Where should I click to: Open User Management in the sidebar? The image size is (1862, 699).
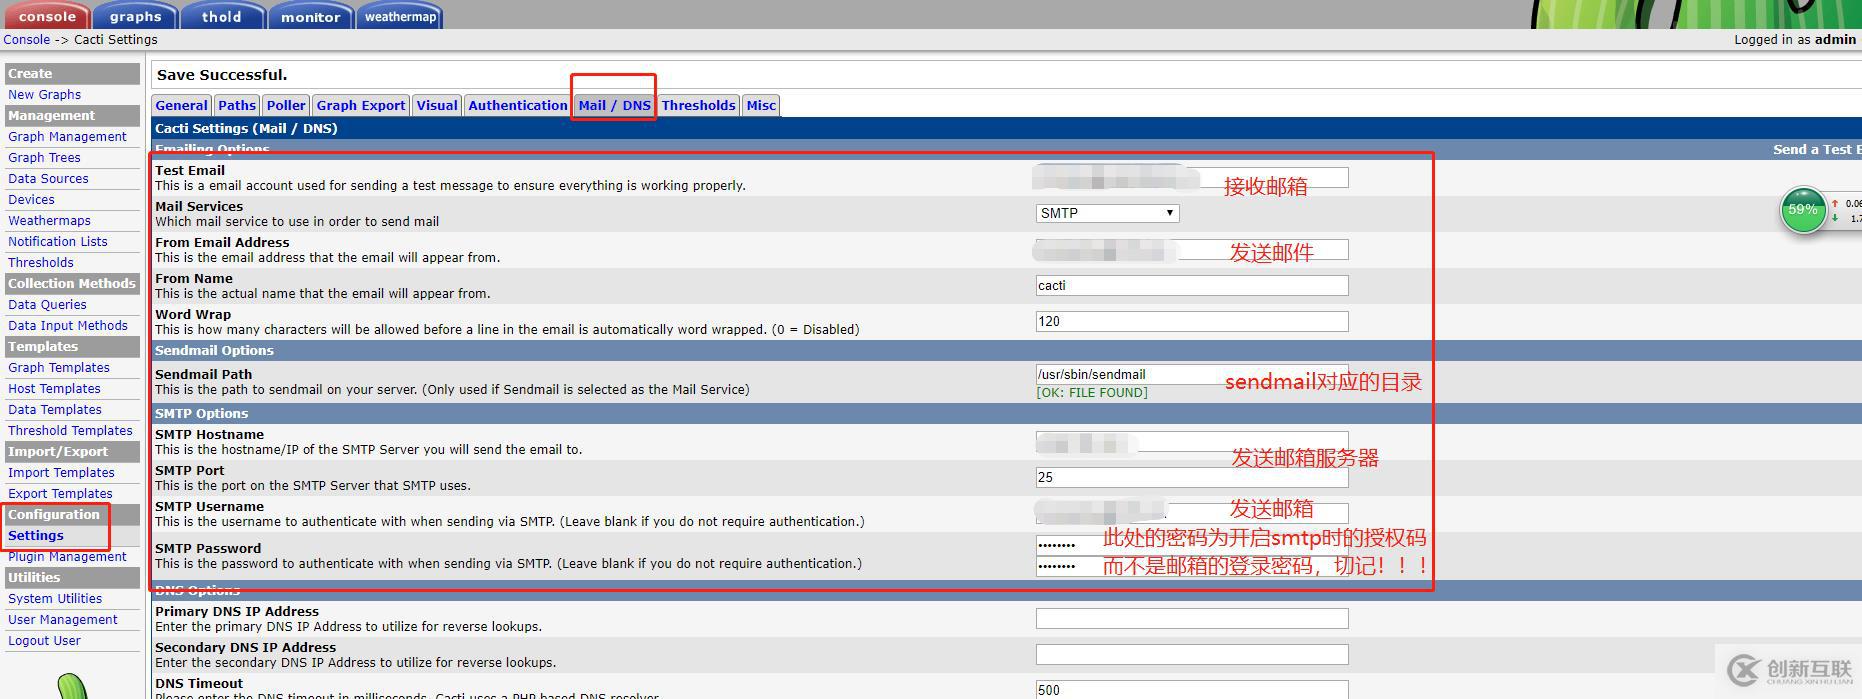click(63, 620)
